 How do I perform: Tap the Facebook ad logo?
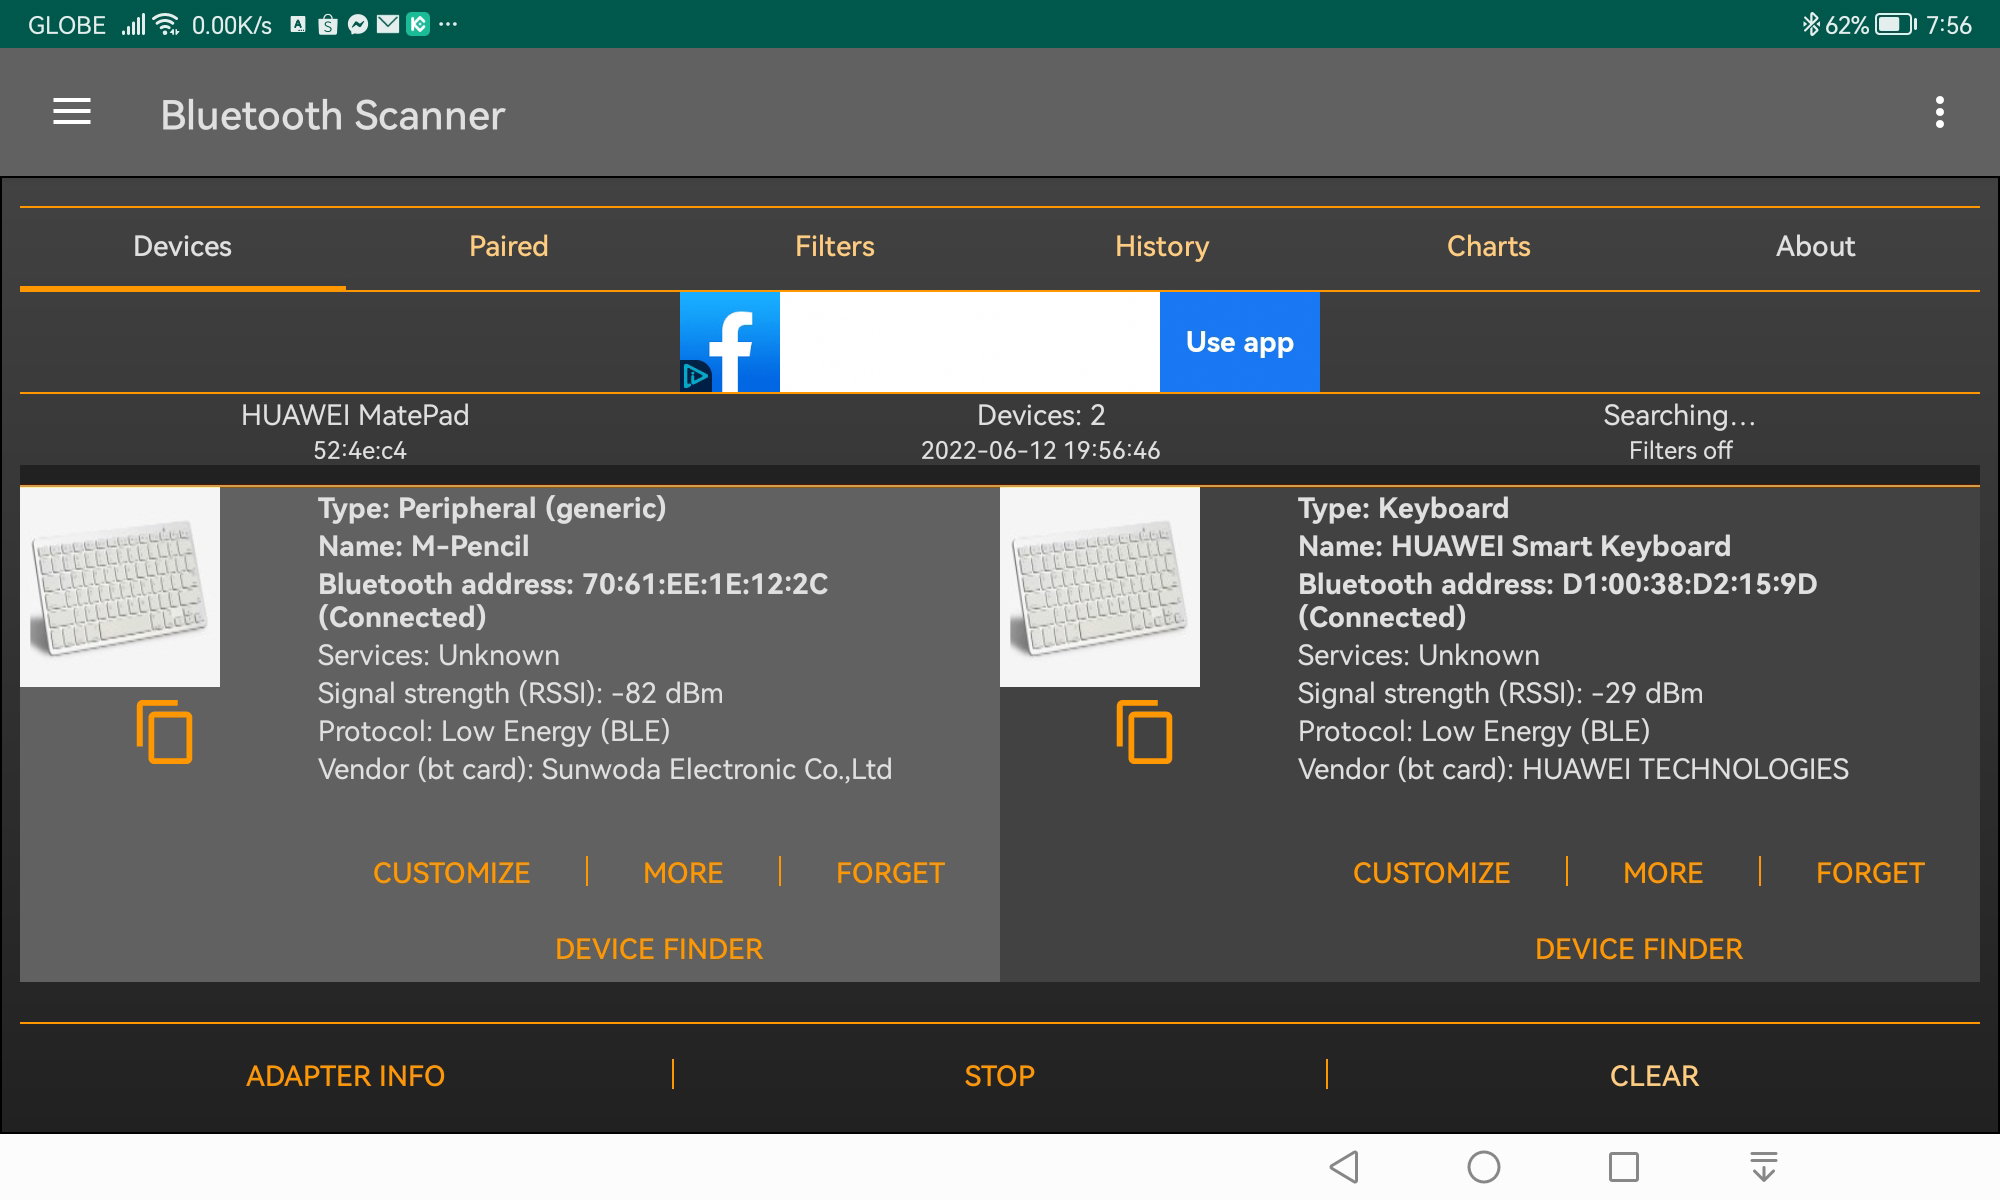(730, 342)
